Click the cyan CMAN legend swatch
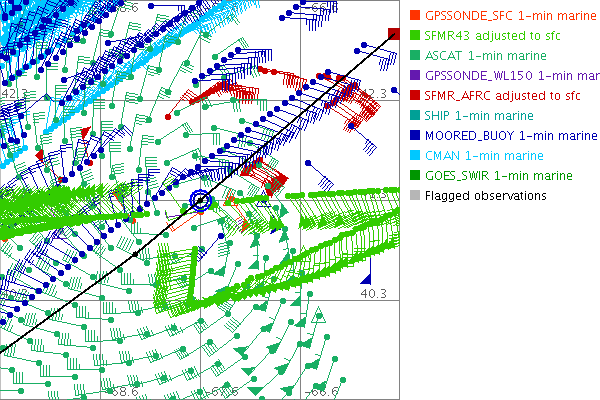 tap(415, 156)
